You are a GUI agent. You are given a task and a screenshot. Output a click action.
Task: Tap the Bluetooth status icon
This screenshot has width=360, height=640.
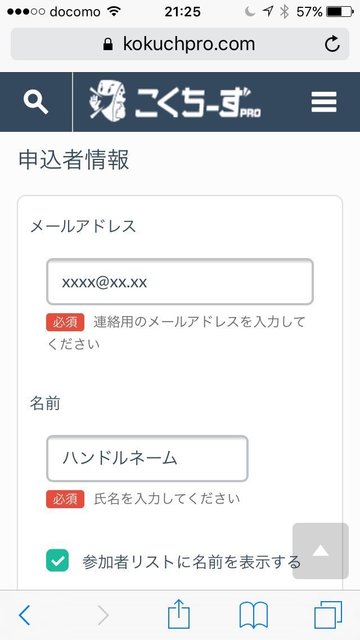pos(284,12)
